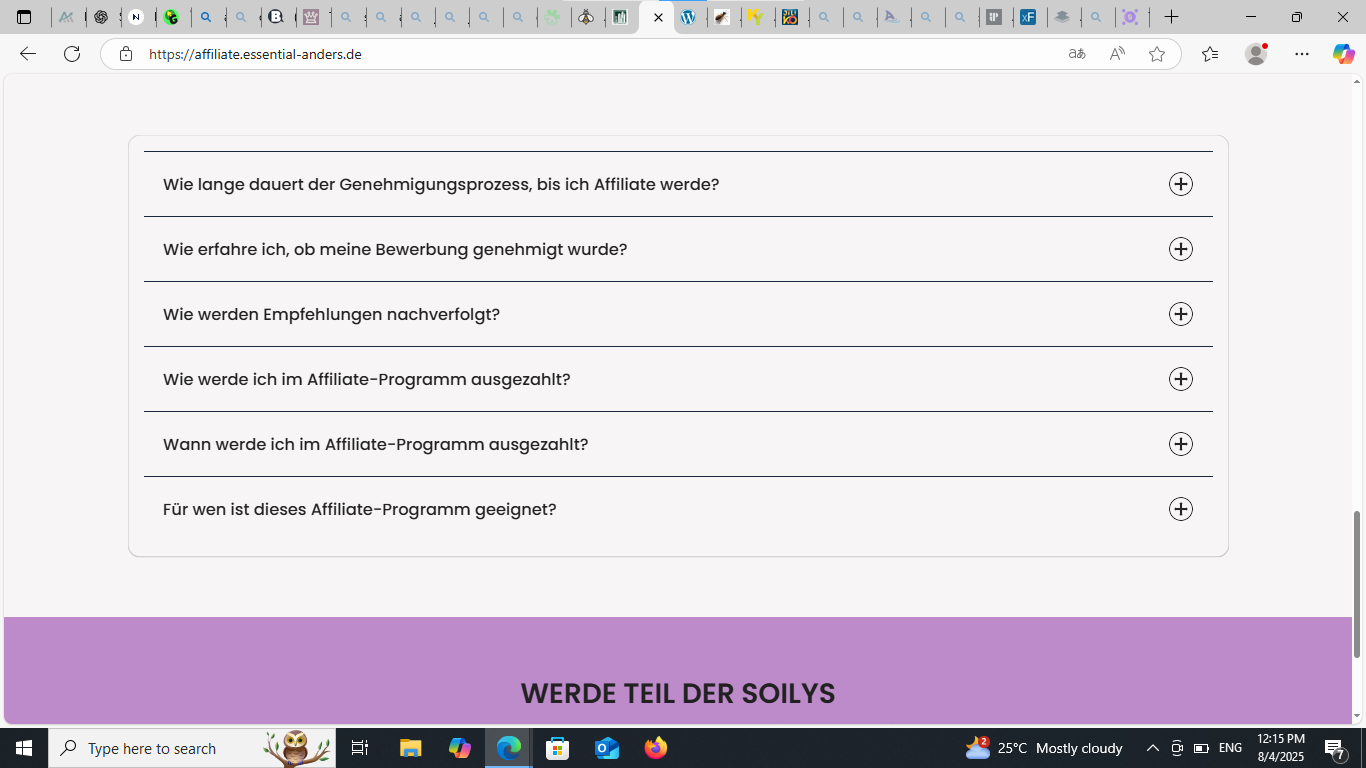Switch to the ant icon tab

[722, 17]
